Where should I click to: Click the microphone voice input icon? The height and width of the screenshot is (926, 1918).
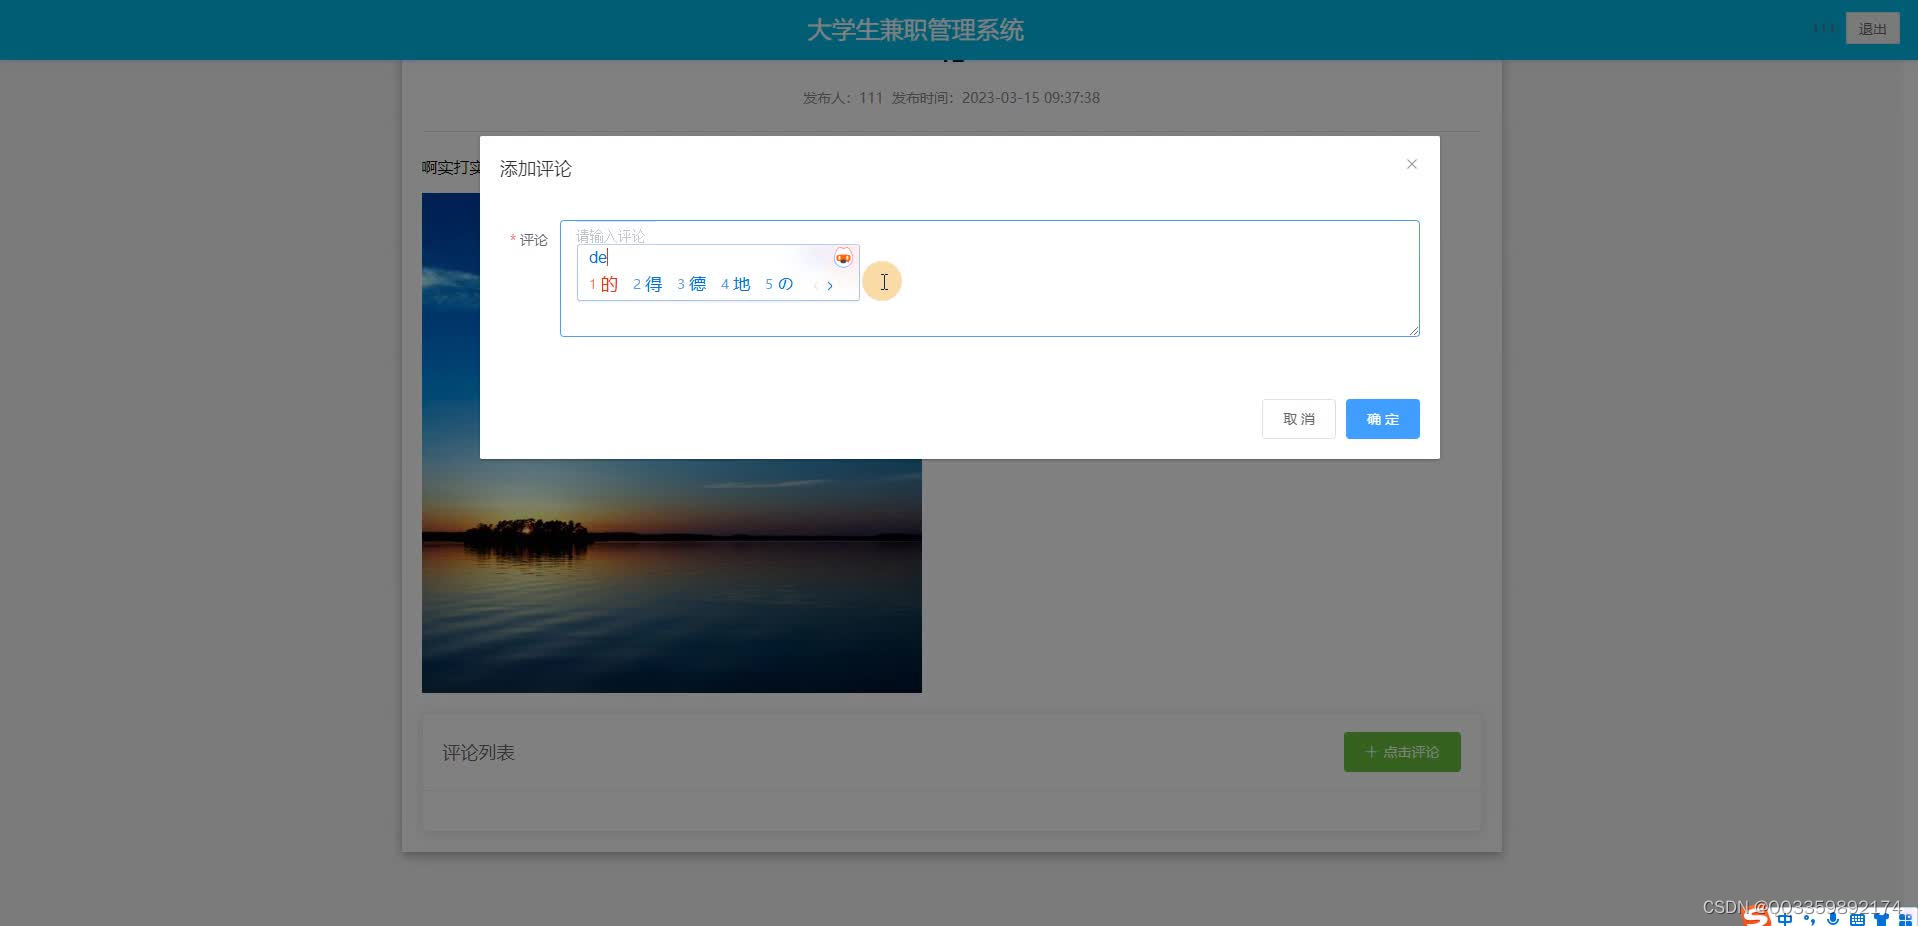(x=1833, y=918)
